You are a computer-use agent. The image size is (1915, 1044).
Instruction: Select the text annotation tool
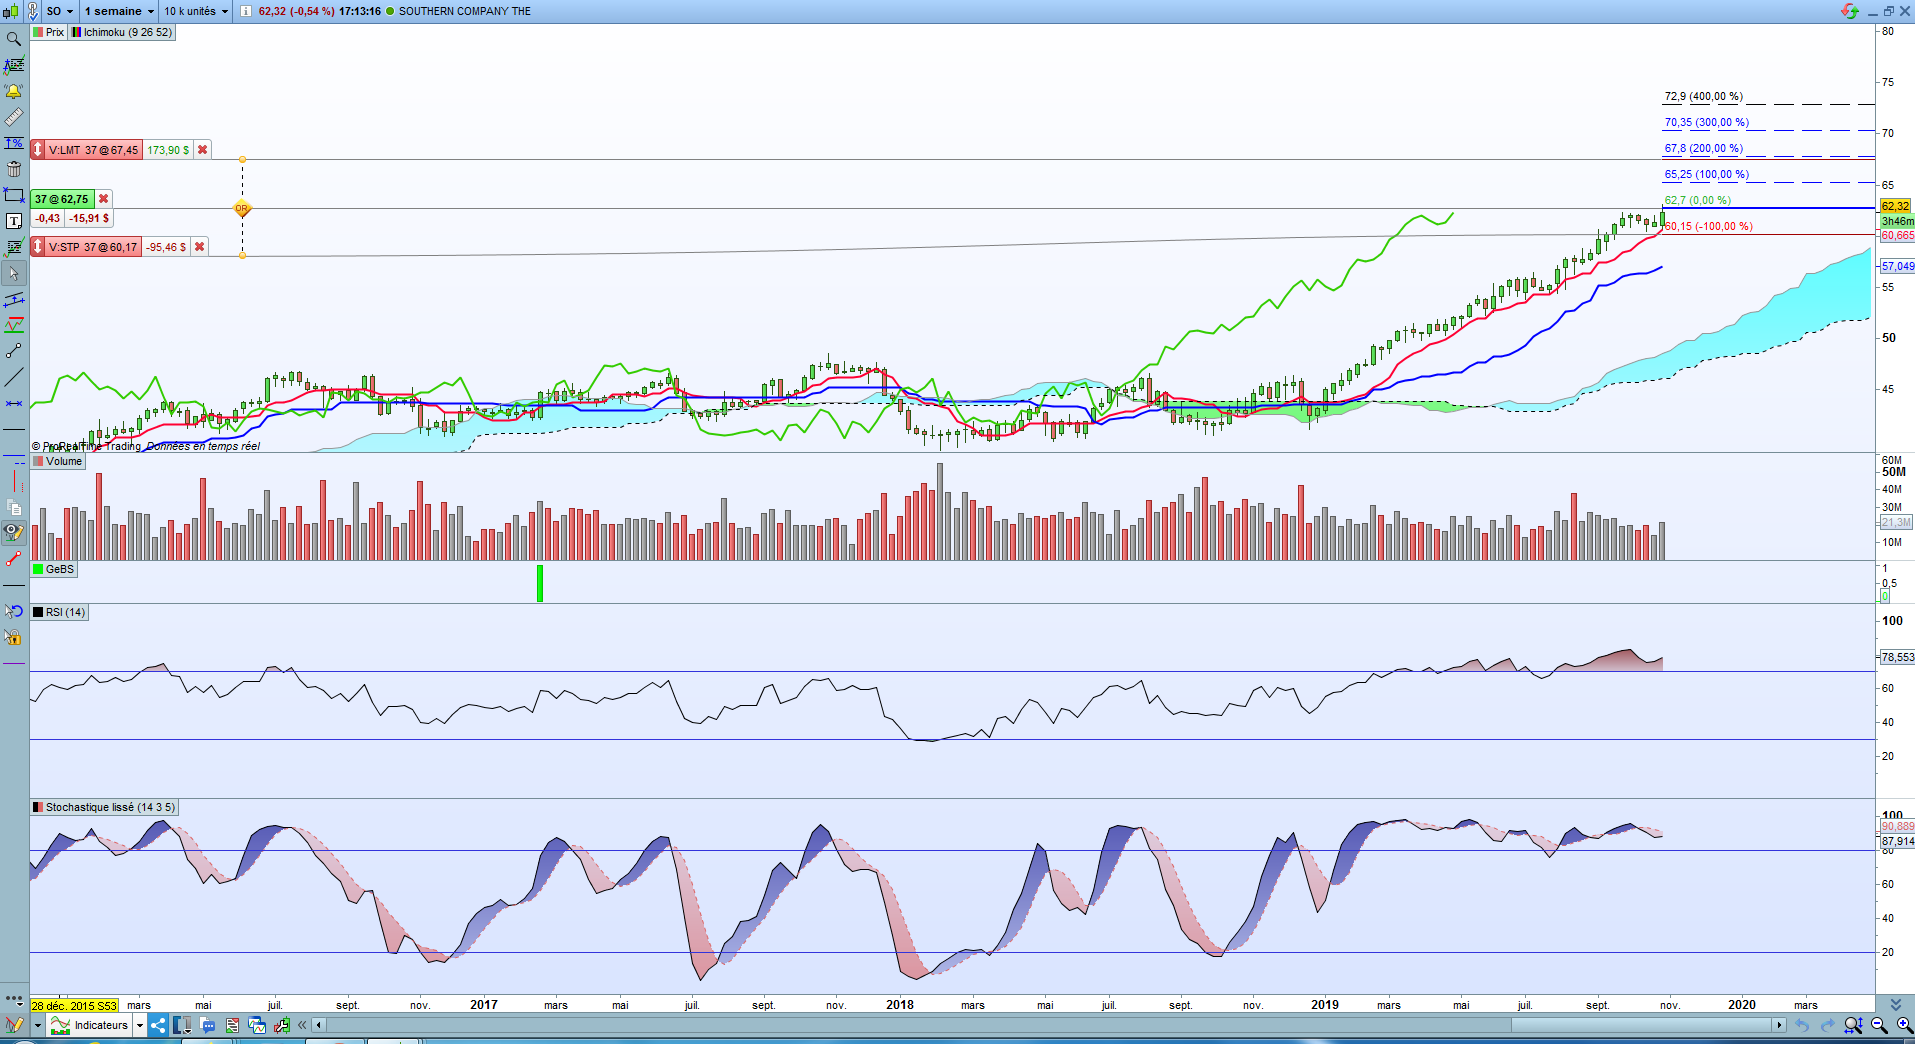click(x=14, y=221)
